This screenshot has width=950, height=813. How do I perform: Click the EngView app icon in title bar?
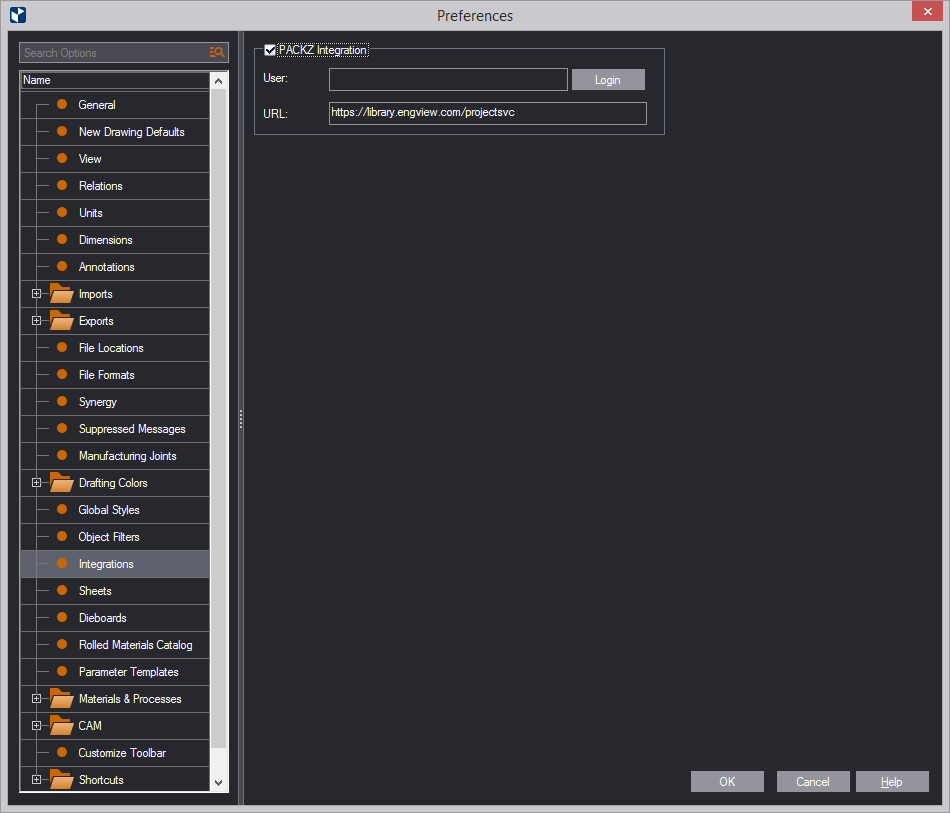click(x=18, y=15)
